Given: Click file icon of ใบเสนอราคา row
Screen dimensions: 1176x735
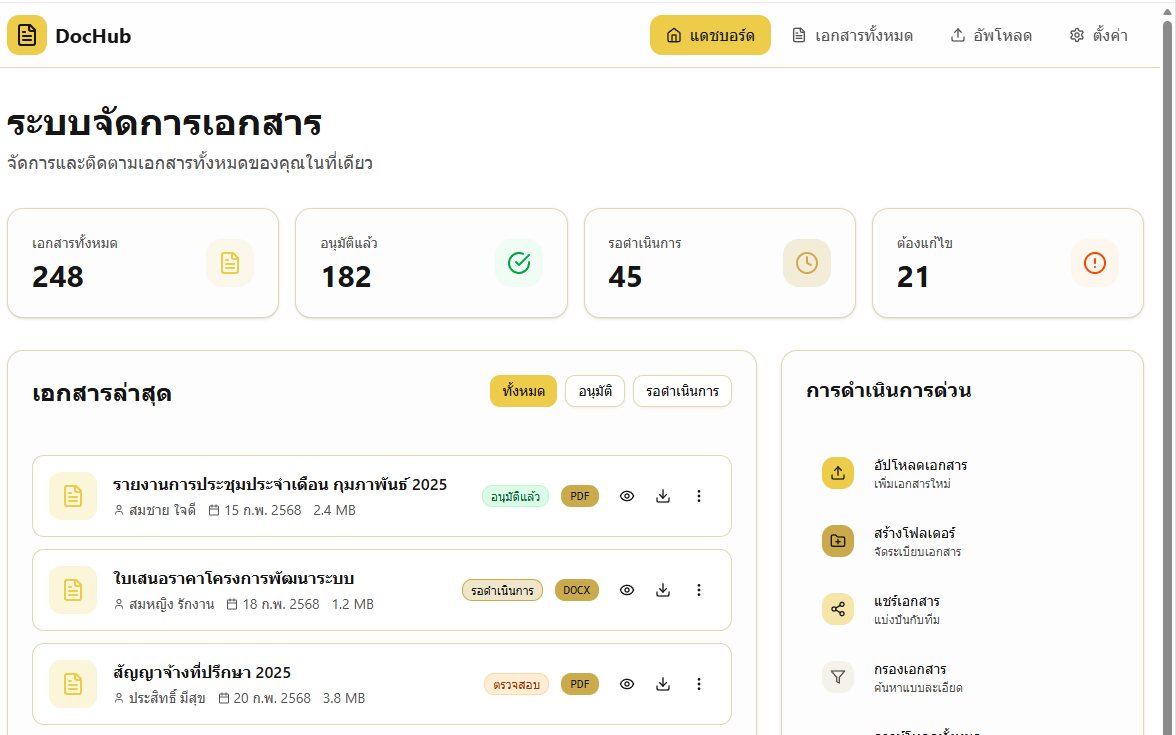Looking at the screenshot, I should click(73, 590).
